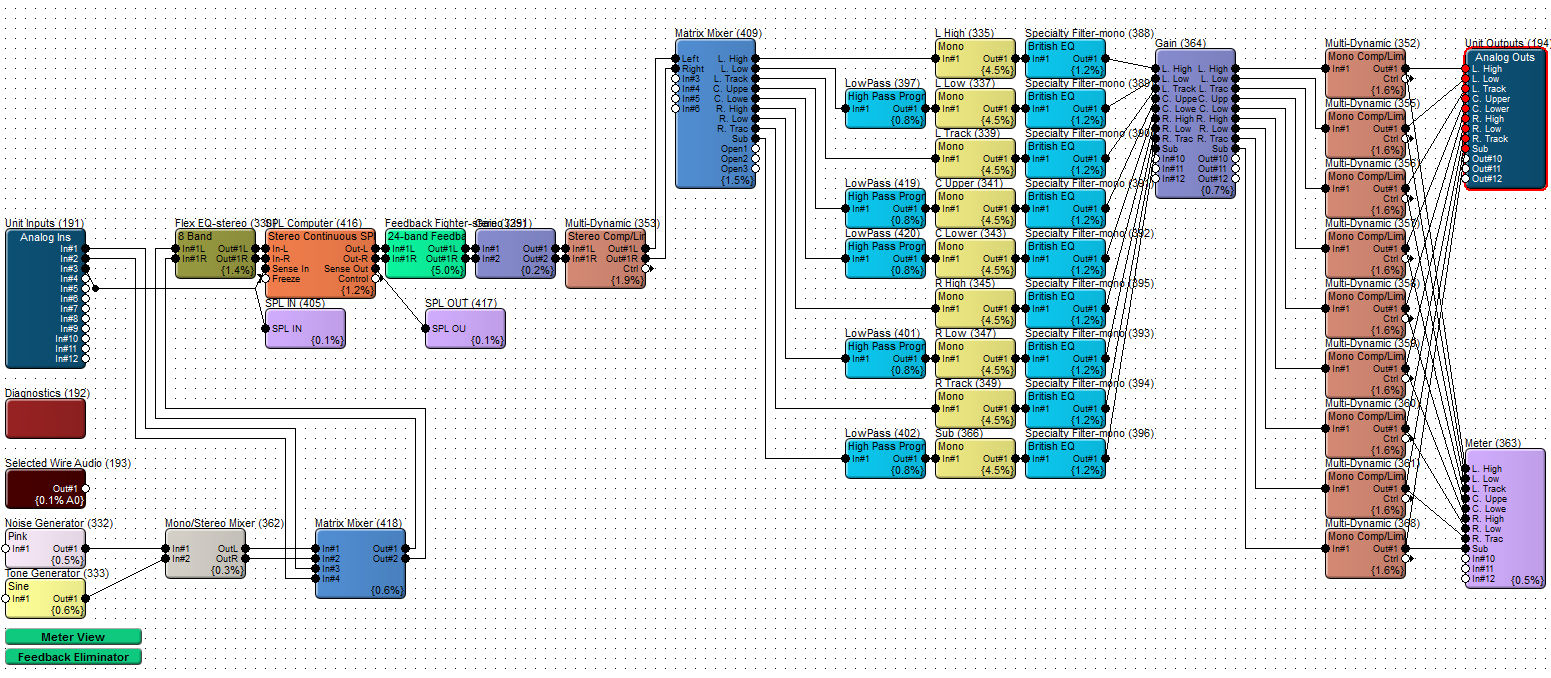
Task: Click the Meter View button
Action: 73,637
